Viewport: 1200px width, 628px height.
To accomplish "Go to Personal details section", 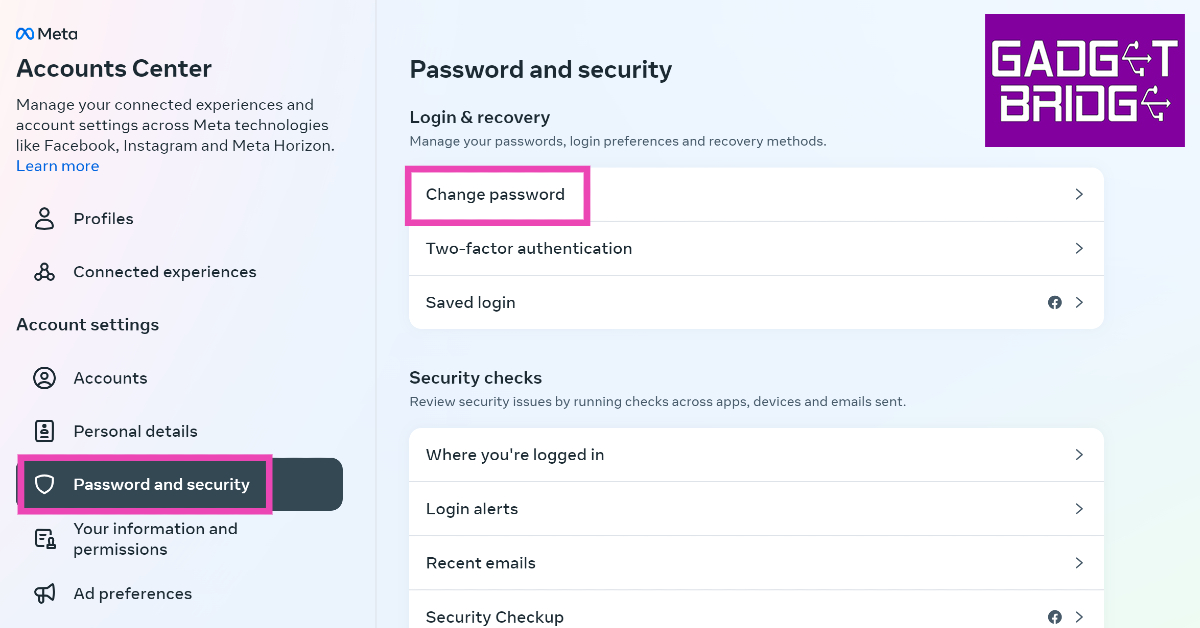I will point(135,431).
